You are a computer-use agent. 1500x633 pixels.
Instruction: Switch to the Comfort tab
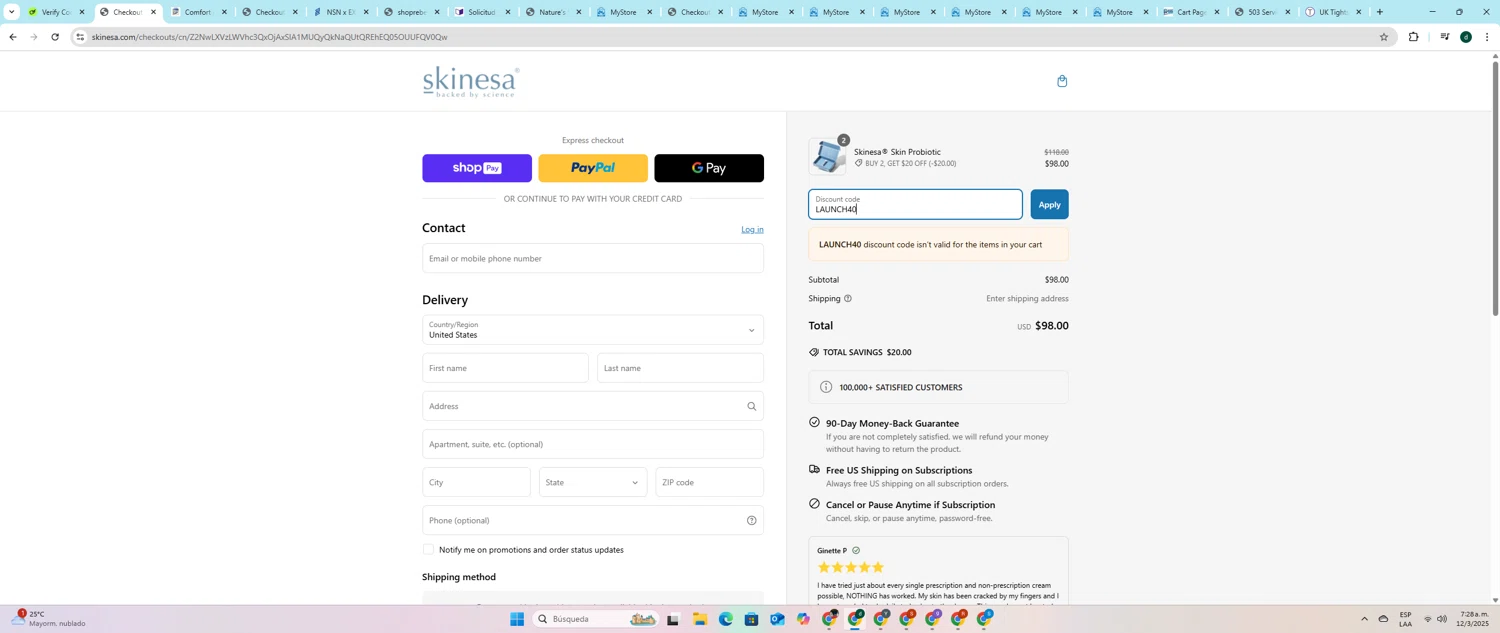[199, 12]
